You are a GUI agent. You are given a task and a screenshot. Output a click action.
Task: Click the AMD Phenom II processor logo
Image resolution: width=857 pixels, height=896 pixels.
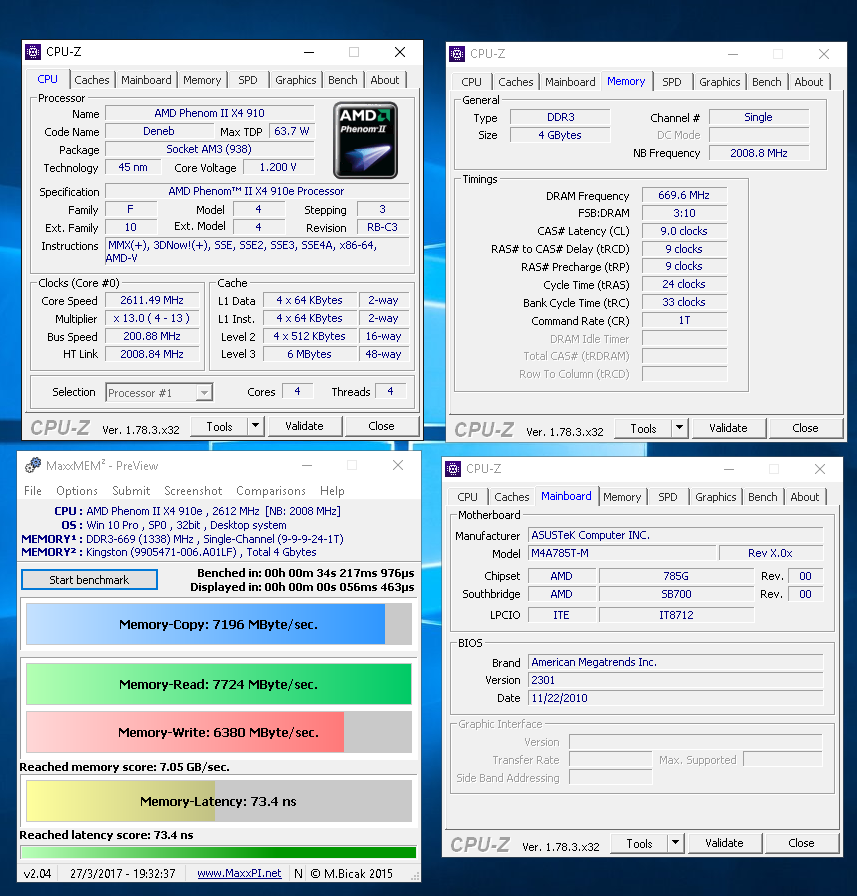pyautogui.click(x=366, y=140)
